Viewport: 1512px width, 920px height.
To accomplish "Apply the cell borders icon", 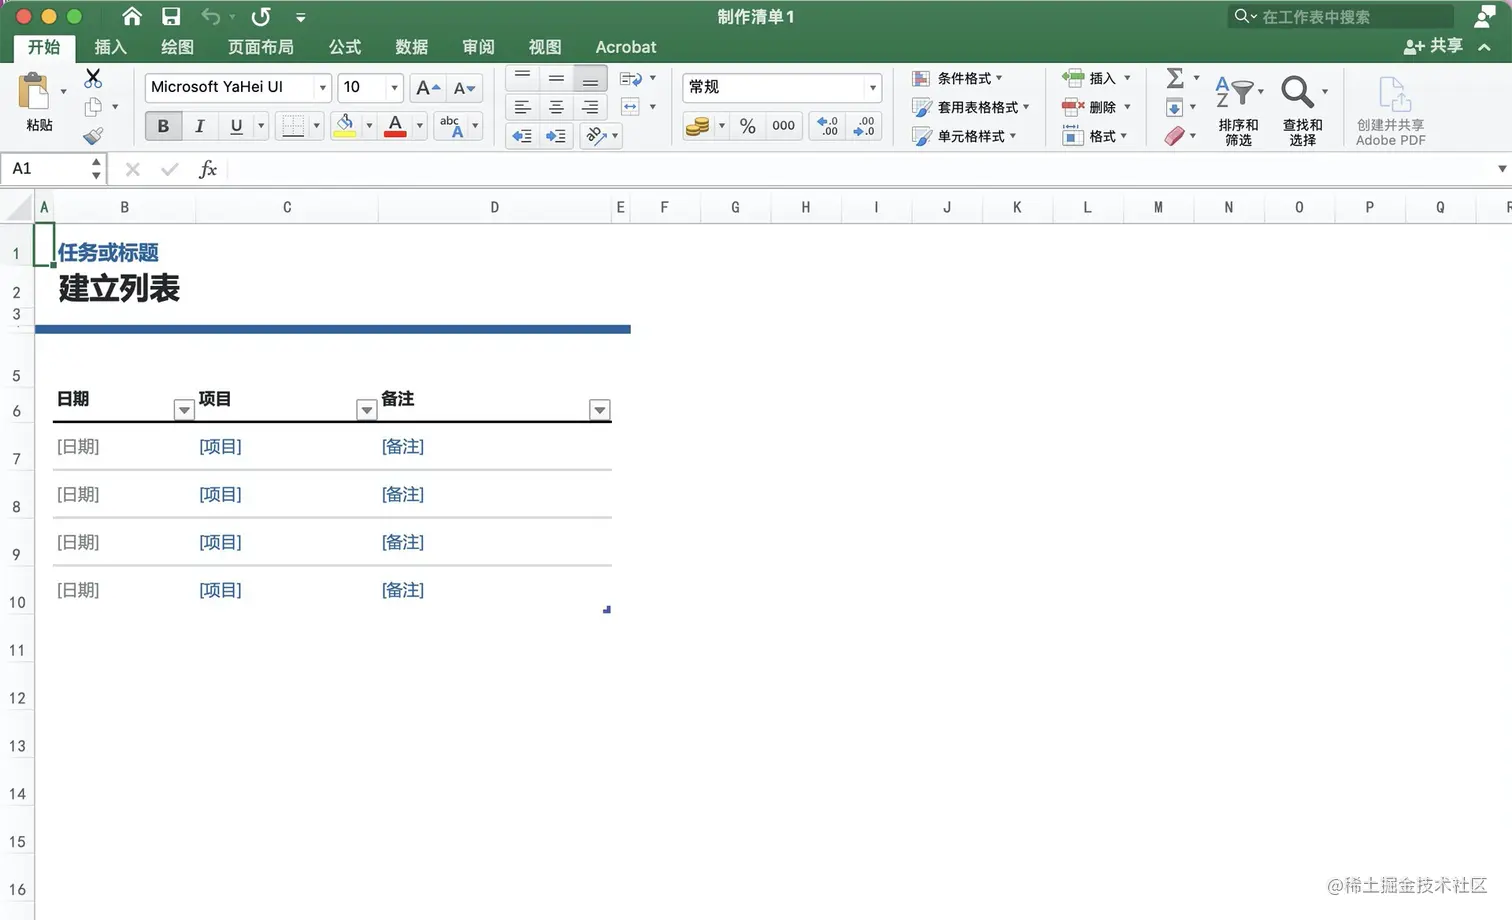I will click(x=293, y=126).
